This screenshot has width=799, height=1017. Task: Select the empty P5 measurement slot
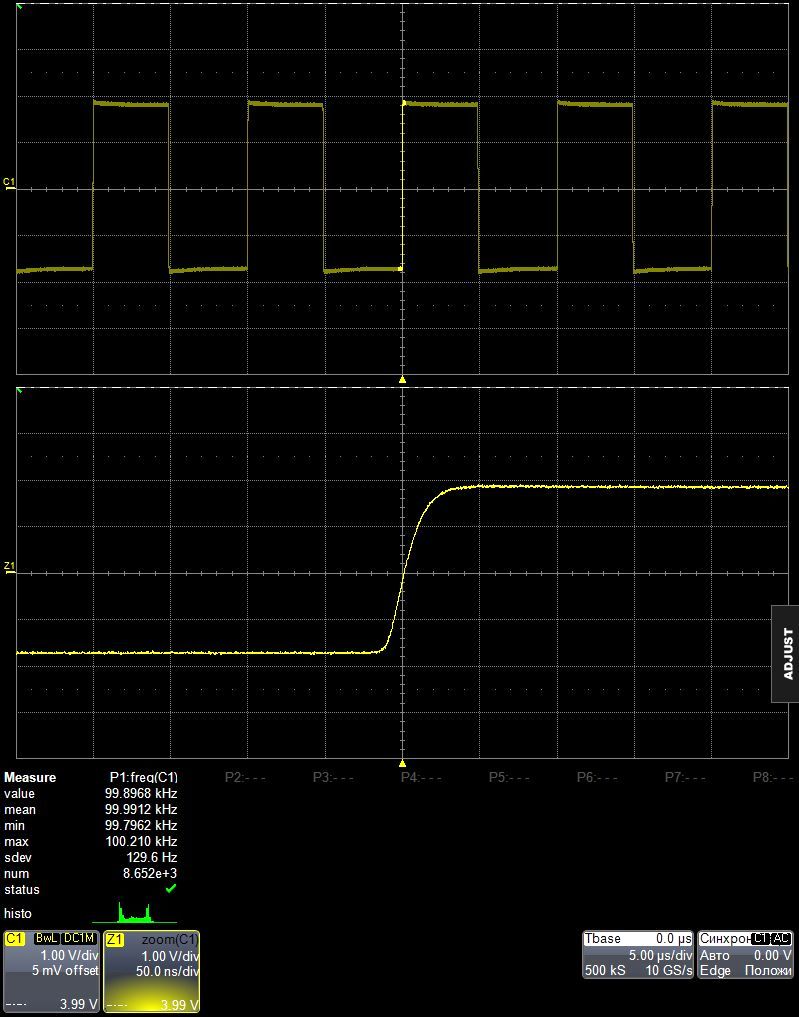[509, 777]
